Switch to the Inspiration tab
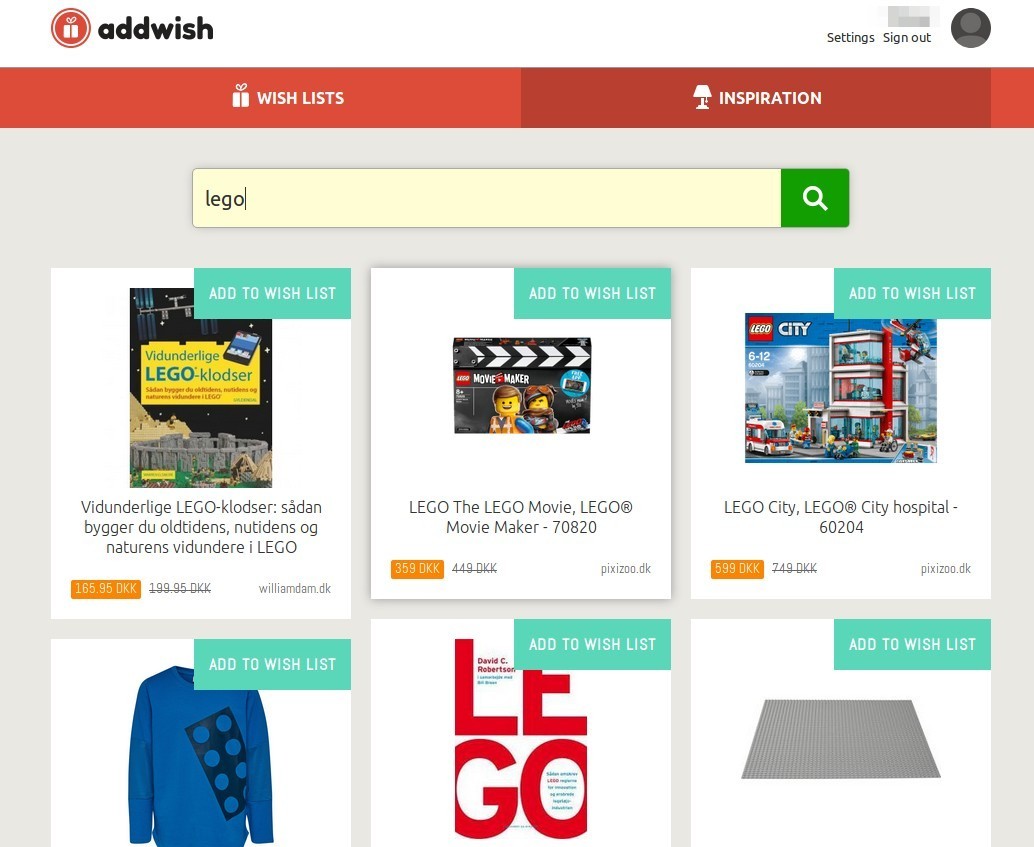This screenshot has width=1034, height=847. [x=756, y=98]
